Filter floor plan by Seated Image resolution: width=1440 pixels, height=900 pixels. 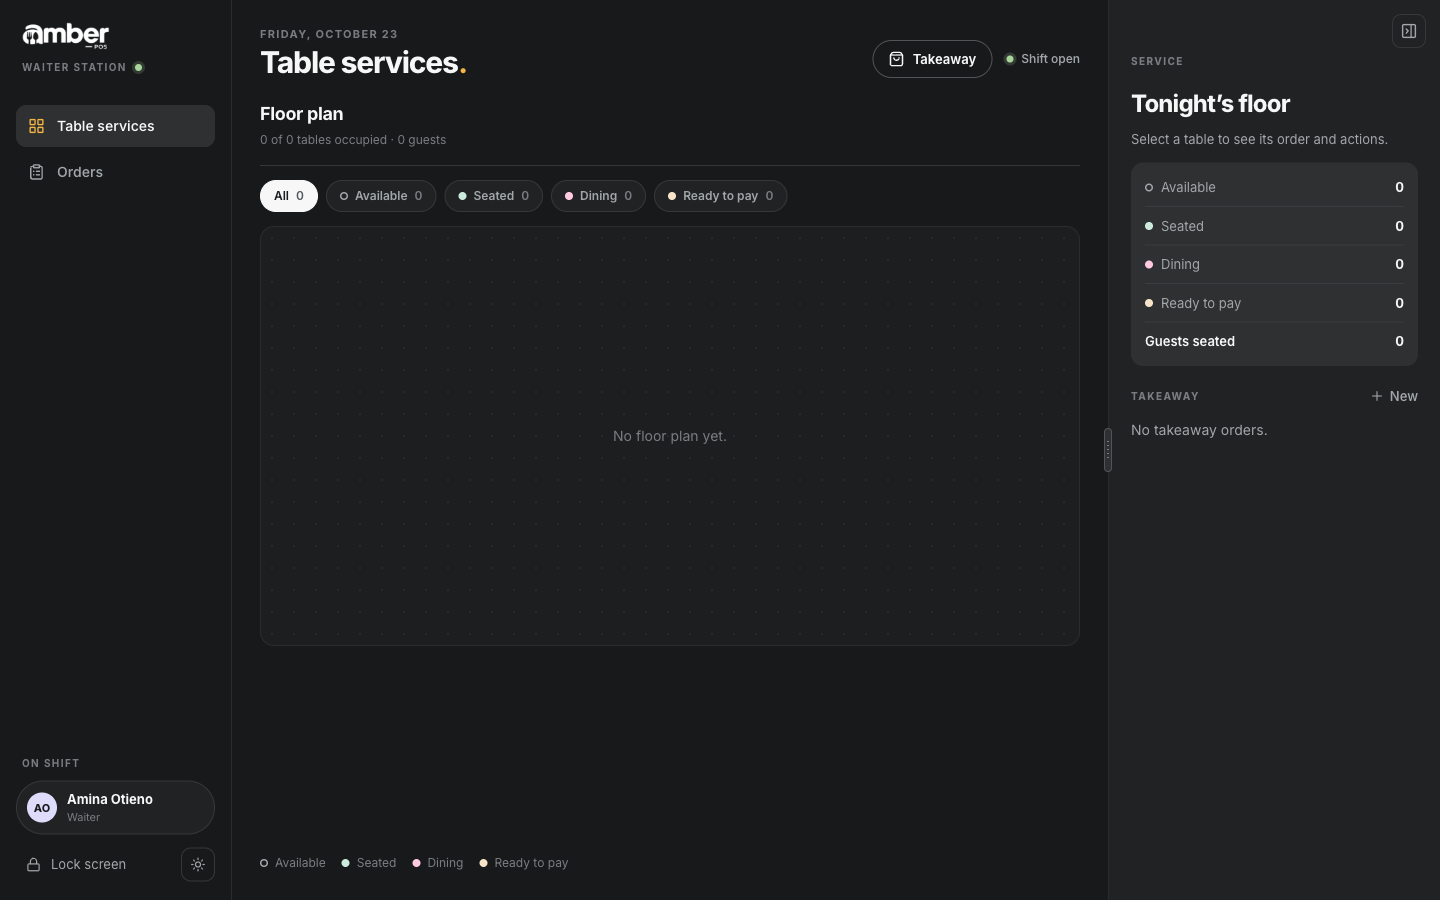[x=494, y=196]
